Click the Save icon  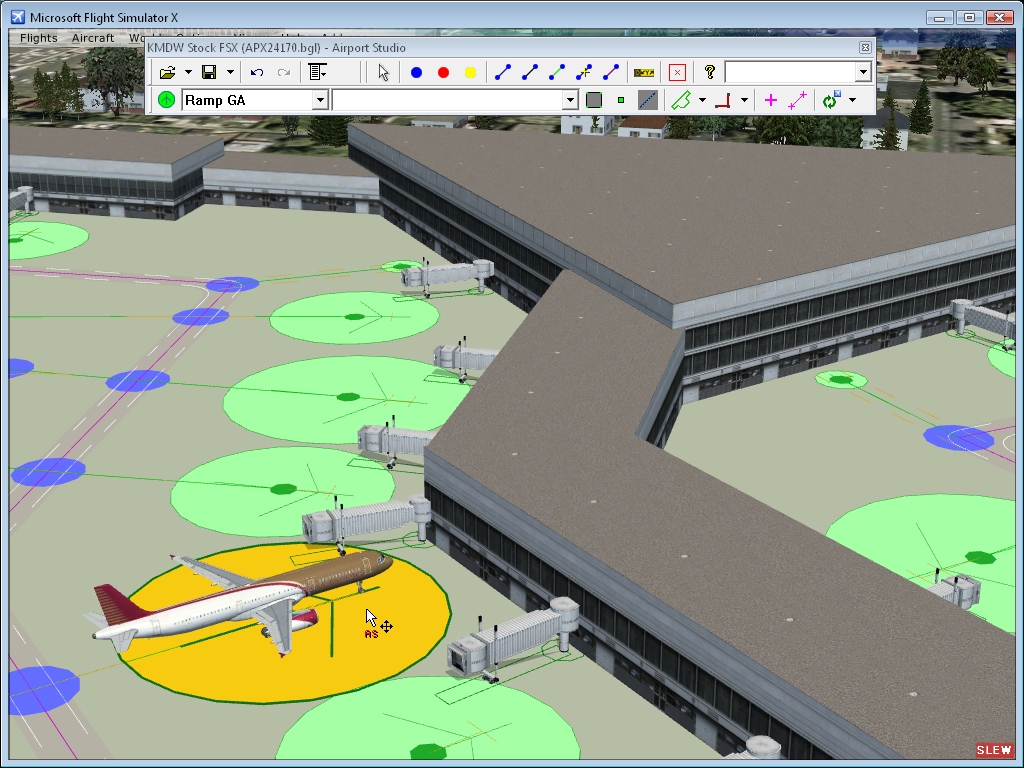(x=211, y=72)
